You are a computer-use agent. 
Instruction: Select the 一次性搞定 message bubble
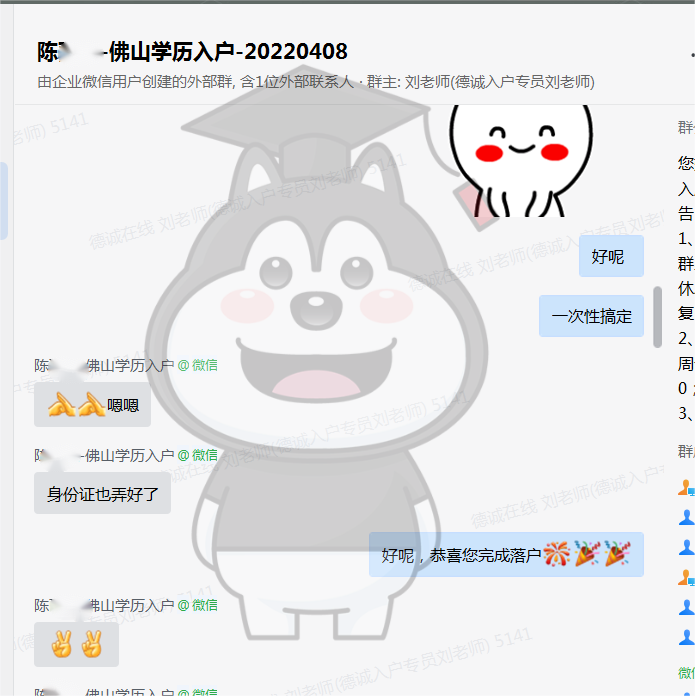tap(591, 316)
